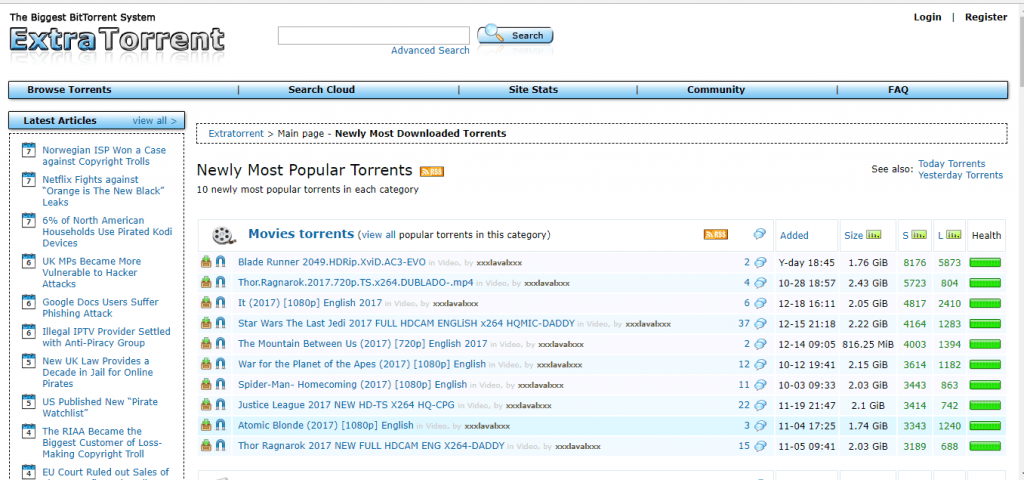The image size is (1024, 480).
Task: Open Community menu item
Action: coord(716,90)
